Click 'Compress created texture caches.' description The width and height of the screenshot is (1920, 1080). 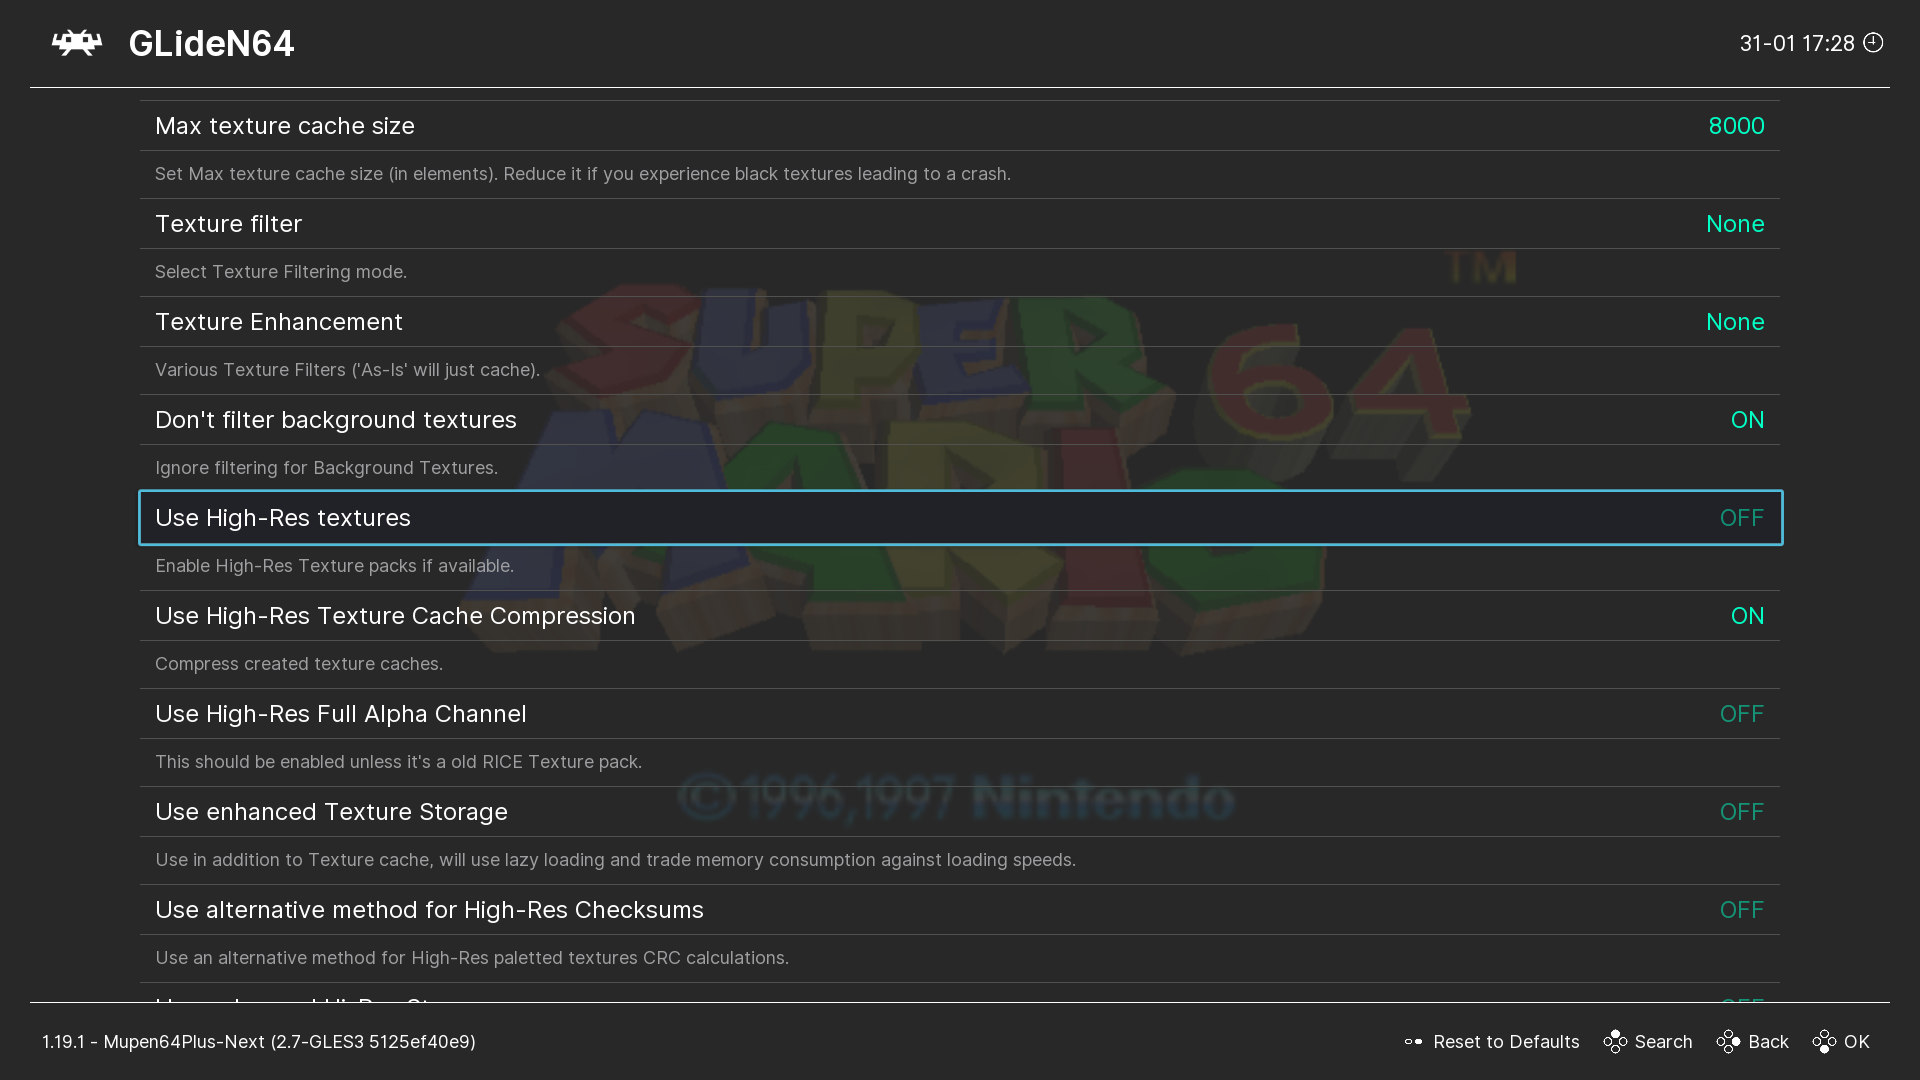click(299, 664)
